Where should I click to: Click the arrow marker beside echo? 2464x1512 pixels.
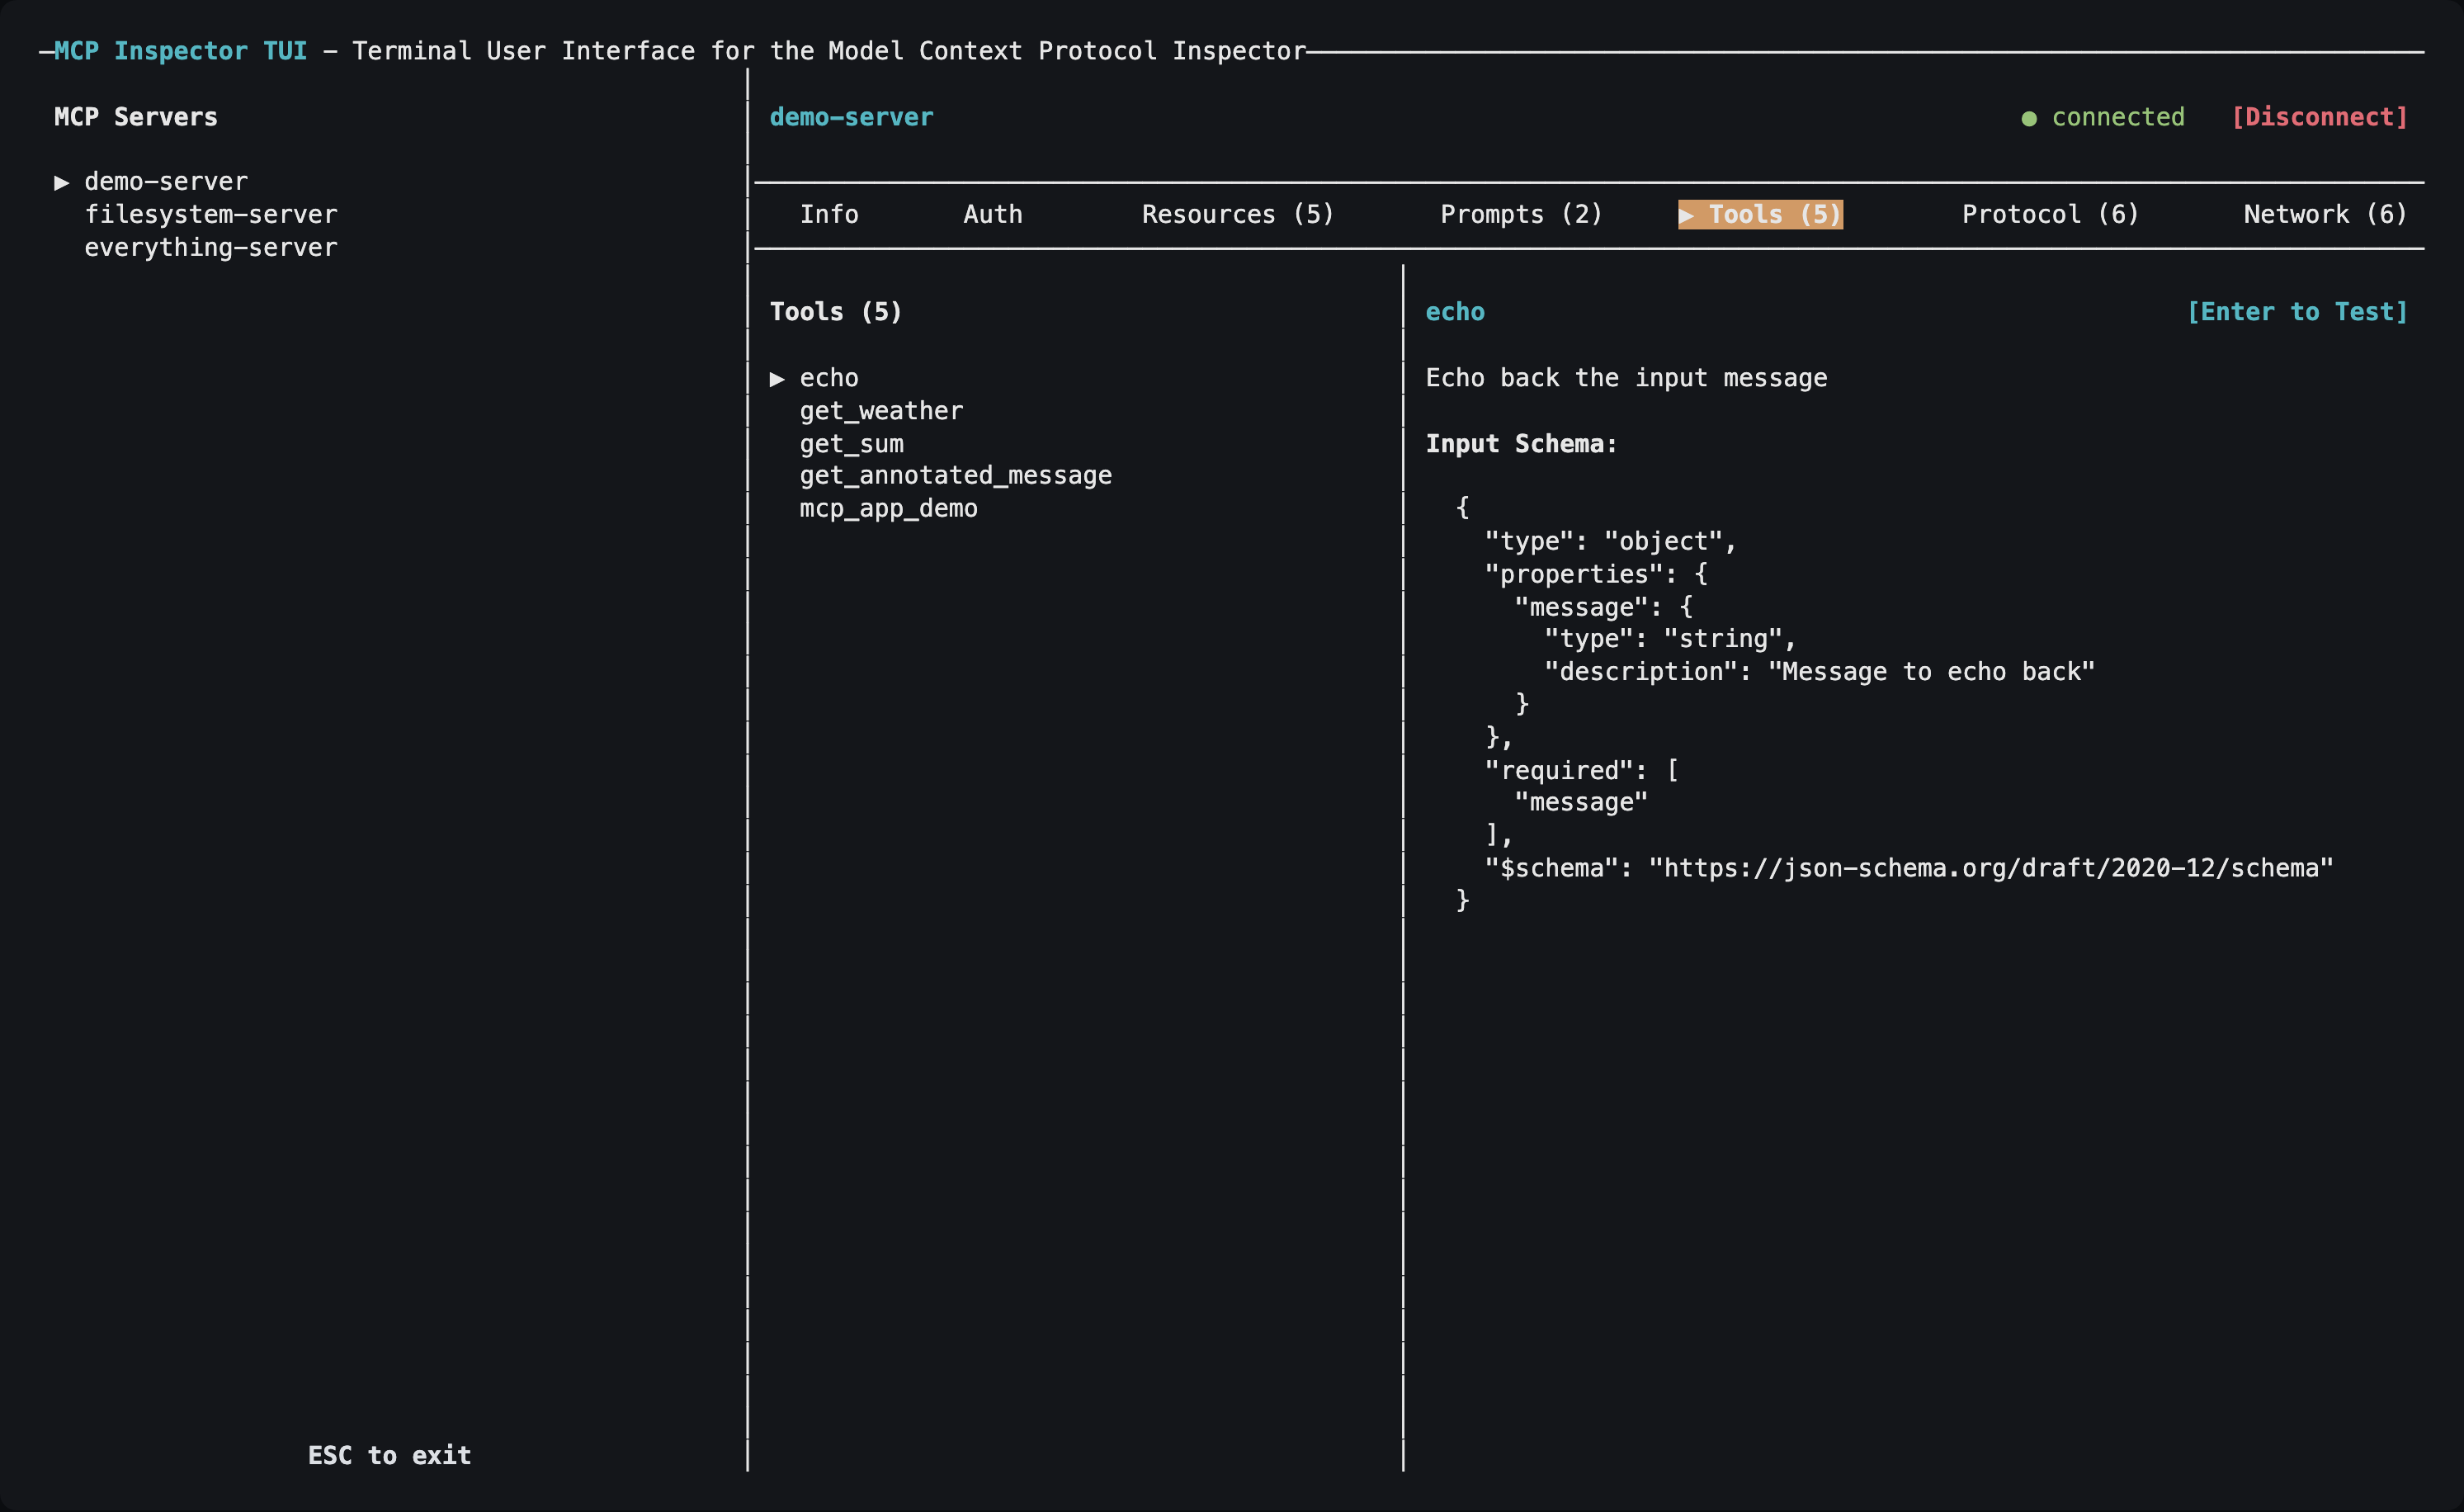point(777,380)
